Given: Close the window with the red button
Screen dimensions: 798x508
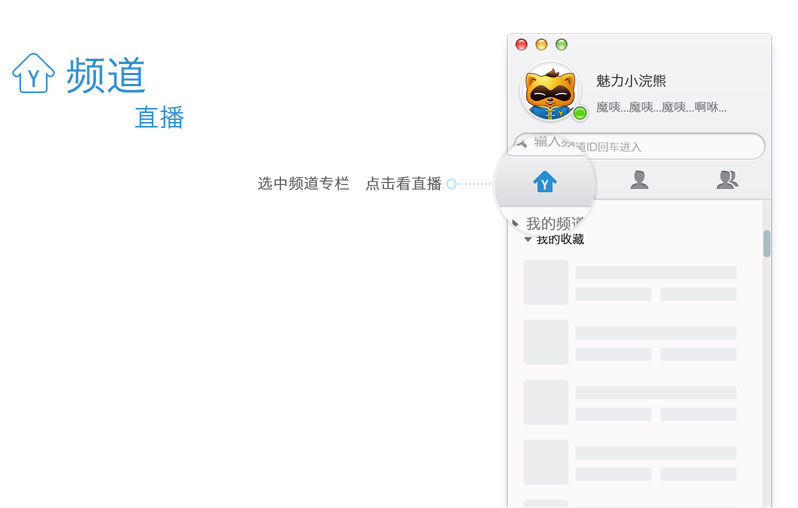Looking at the screenshot, I should [x=521, y=45].
